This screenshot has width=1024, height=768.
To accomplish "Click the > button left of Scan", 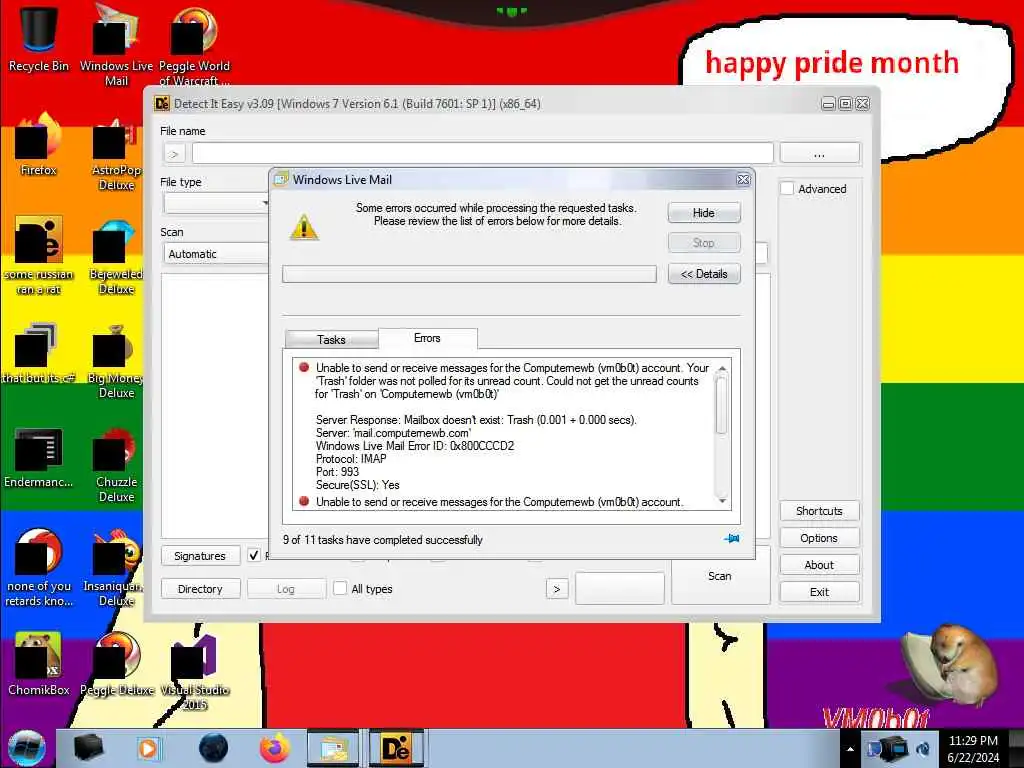I will 556,588.
